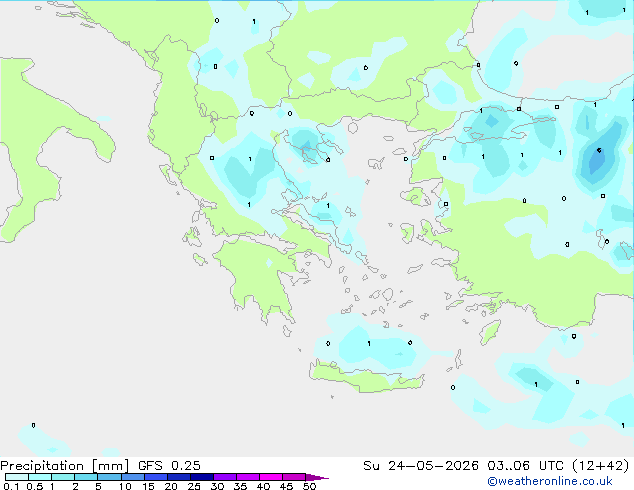This screenshot has height=490, width=634.
Task: Click the 20–25 mm dark blue swatch
Action: click(178, 477)
